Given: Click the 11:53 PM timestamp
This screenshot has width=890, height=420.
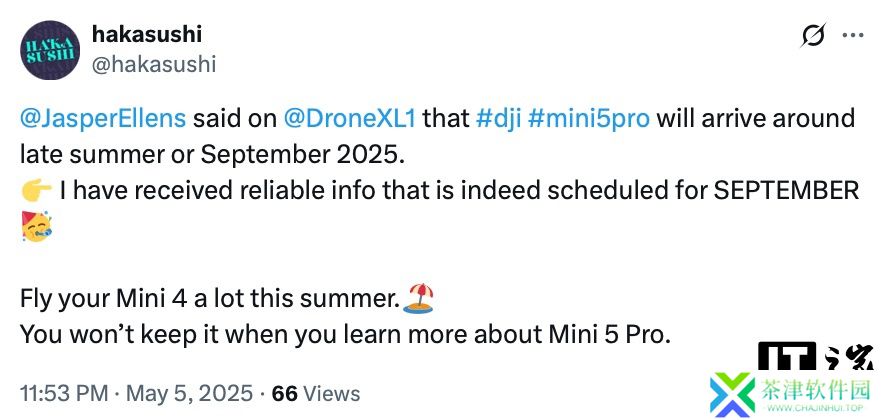Looking at the screenshot, I should pos(64,393).
